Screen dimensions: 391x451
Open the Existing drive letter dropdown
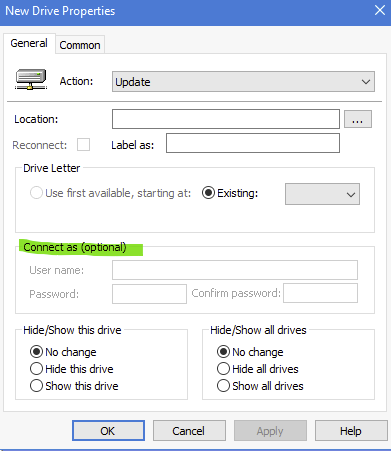pyautogui.click(x=322, y=194)
